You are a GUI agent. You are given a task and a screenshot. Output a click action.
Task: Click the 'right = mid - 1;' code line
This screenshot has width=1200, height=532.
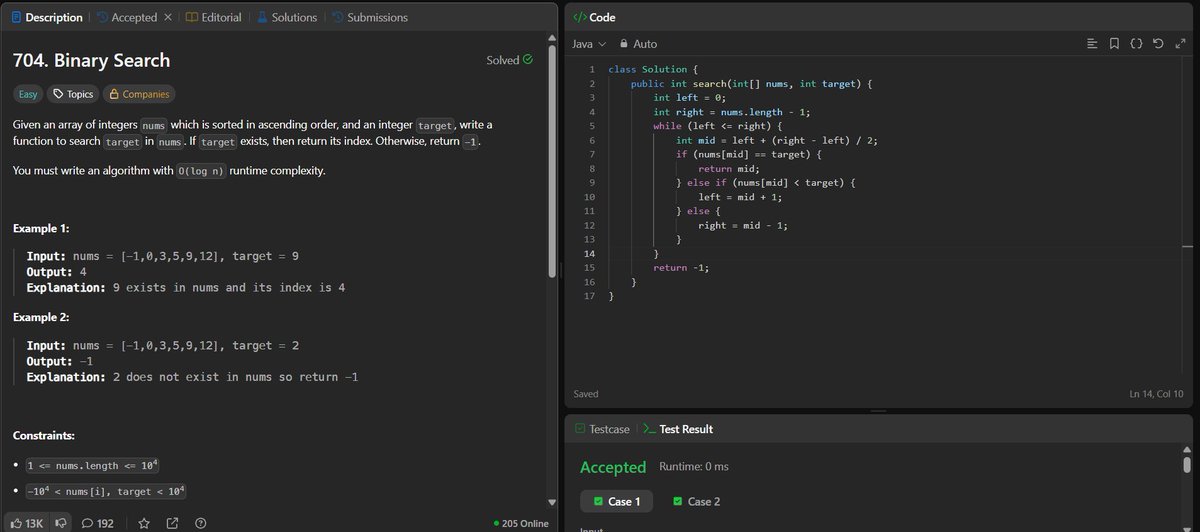tap(743, 225)
